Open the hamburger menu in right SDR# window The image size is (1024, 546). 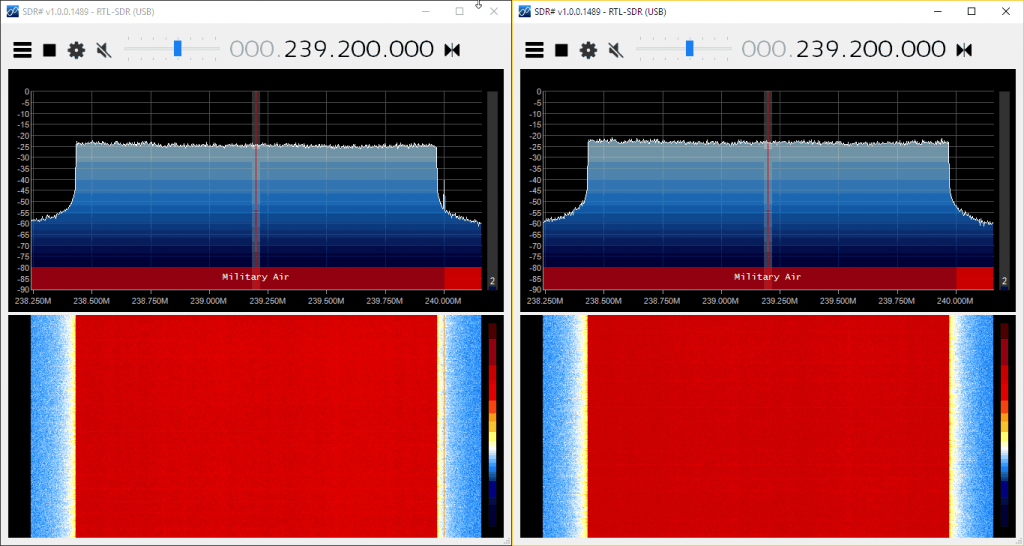(x=534, y=50)
